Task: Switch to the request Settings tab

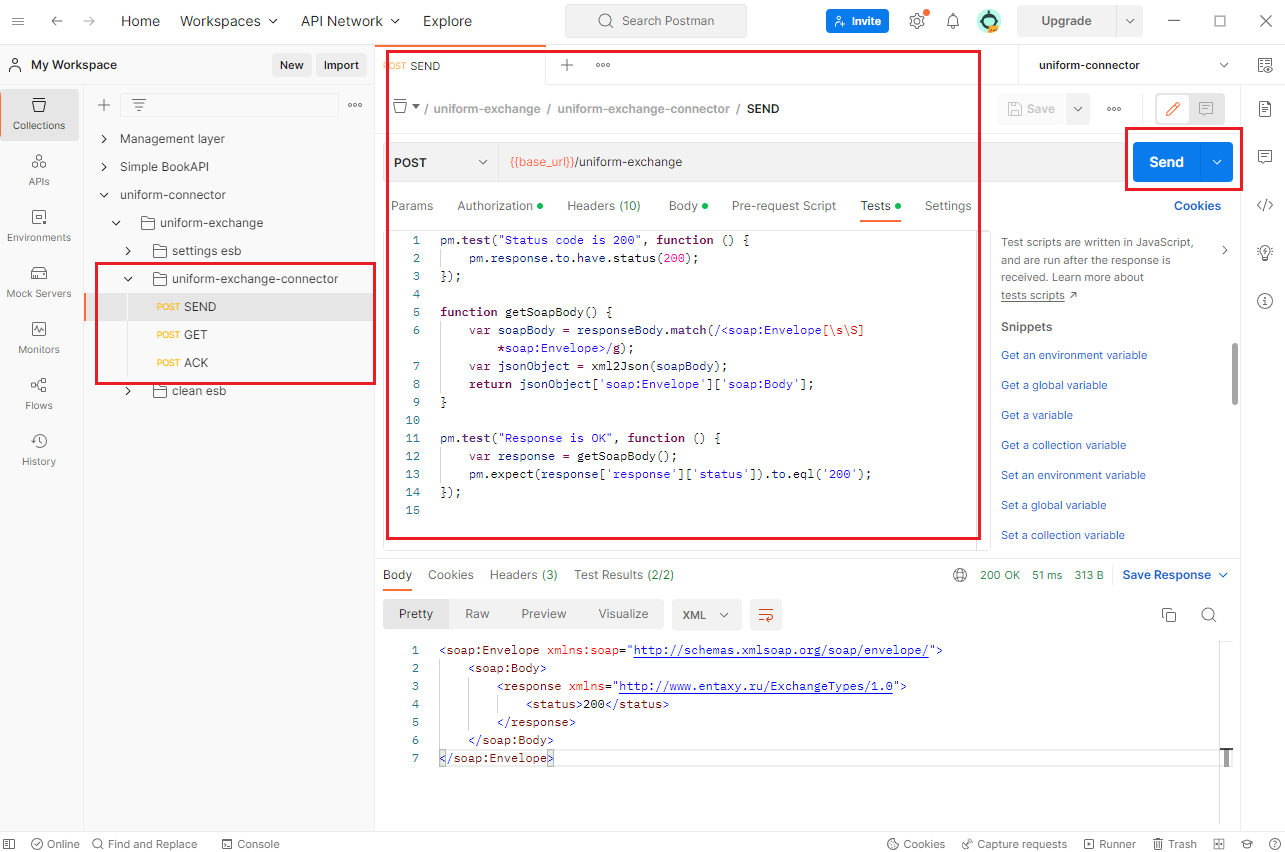Action: pos(948,206)
